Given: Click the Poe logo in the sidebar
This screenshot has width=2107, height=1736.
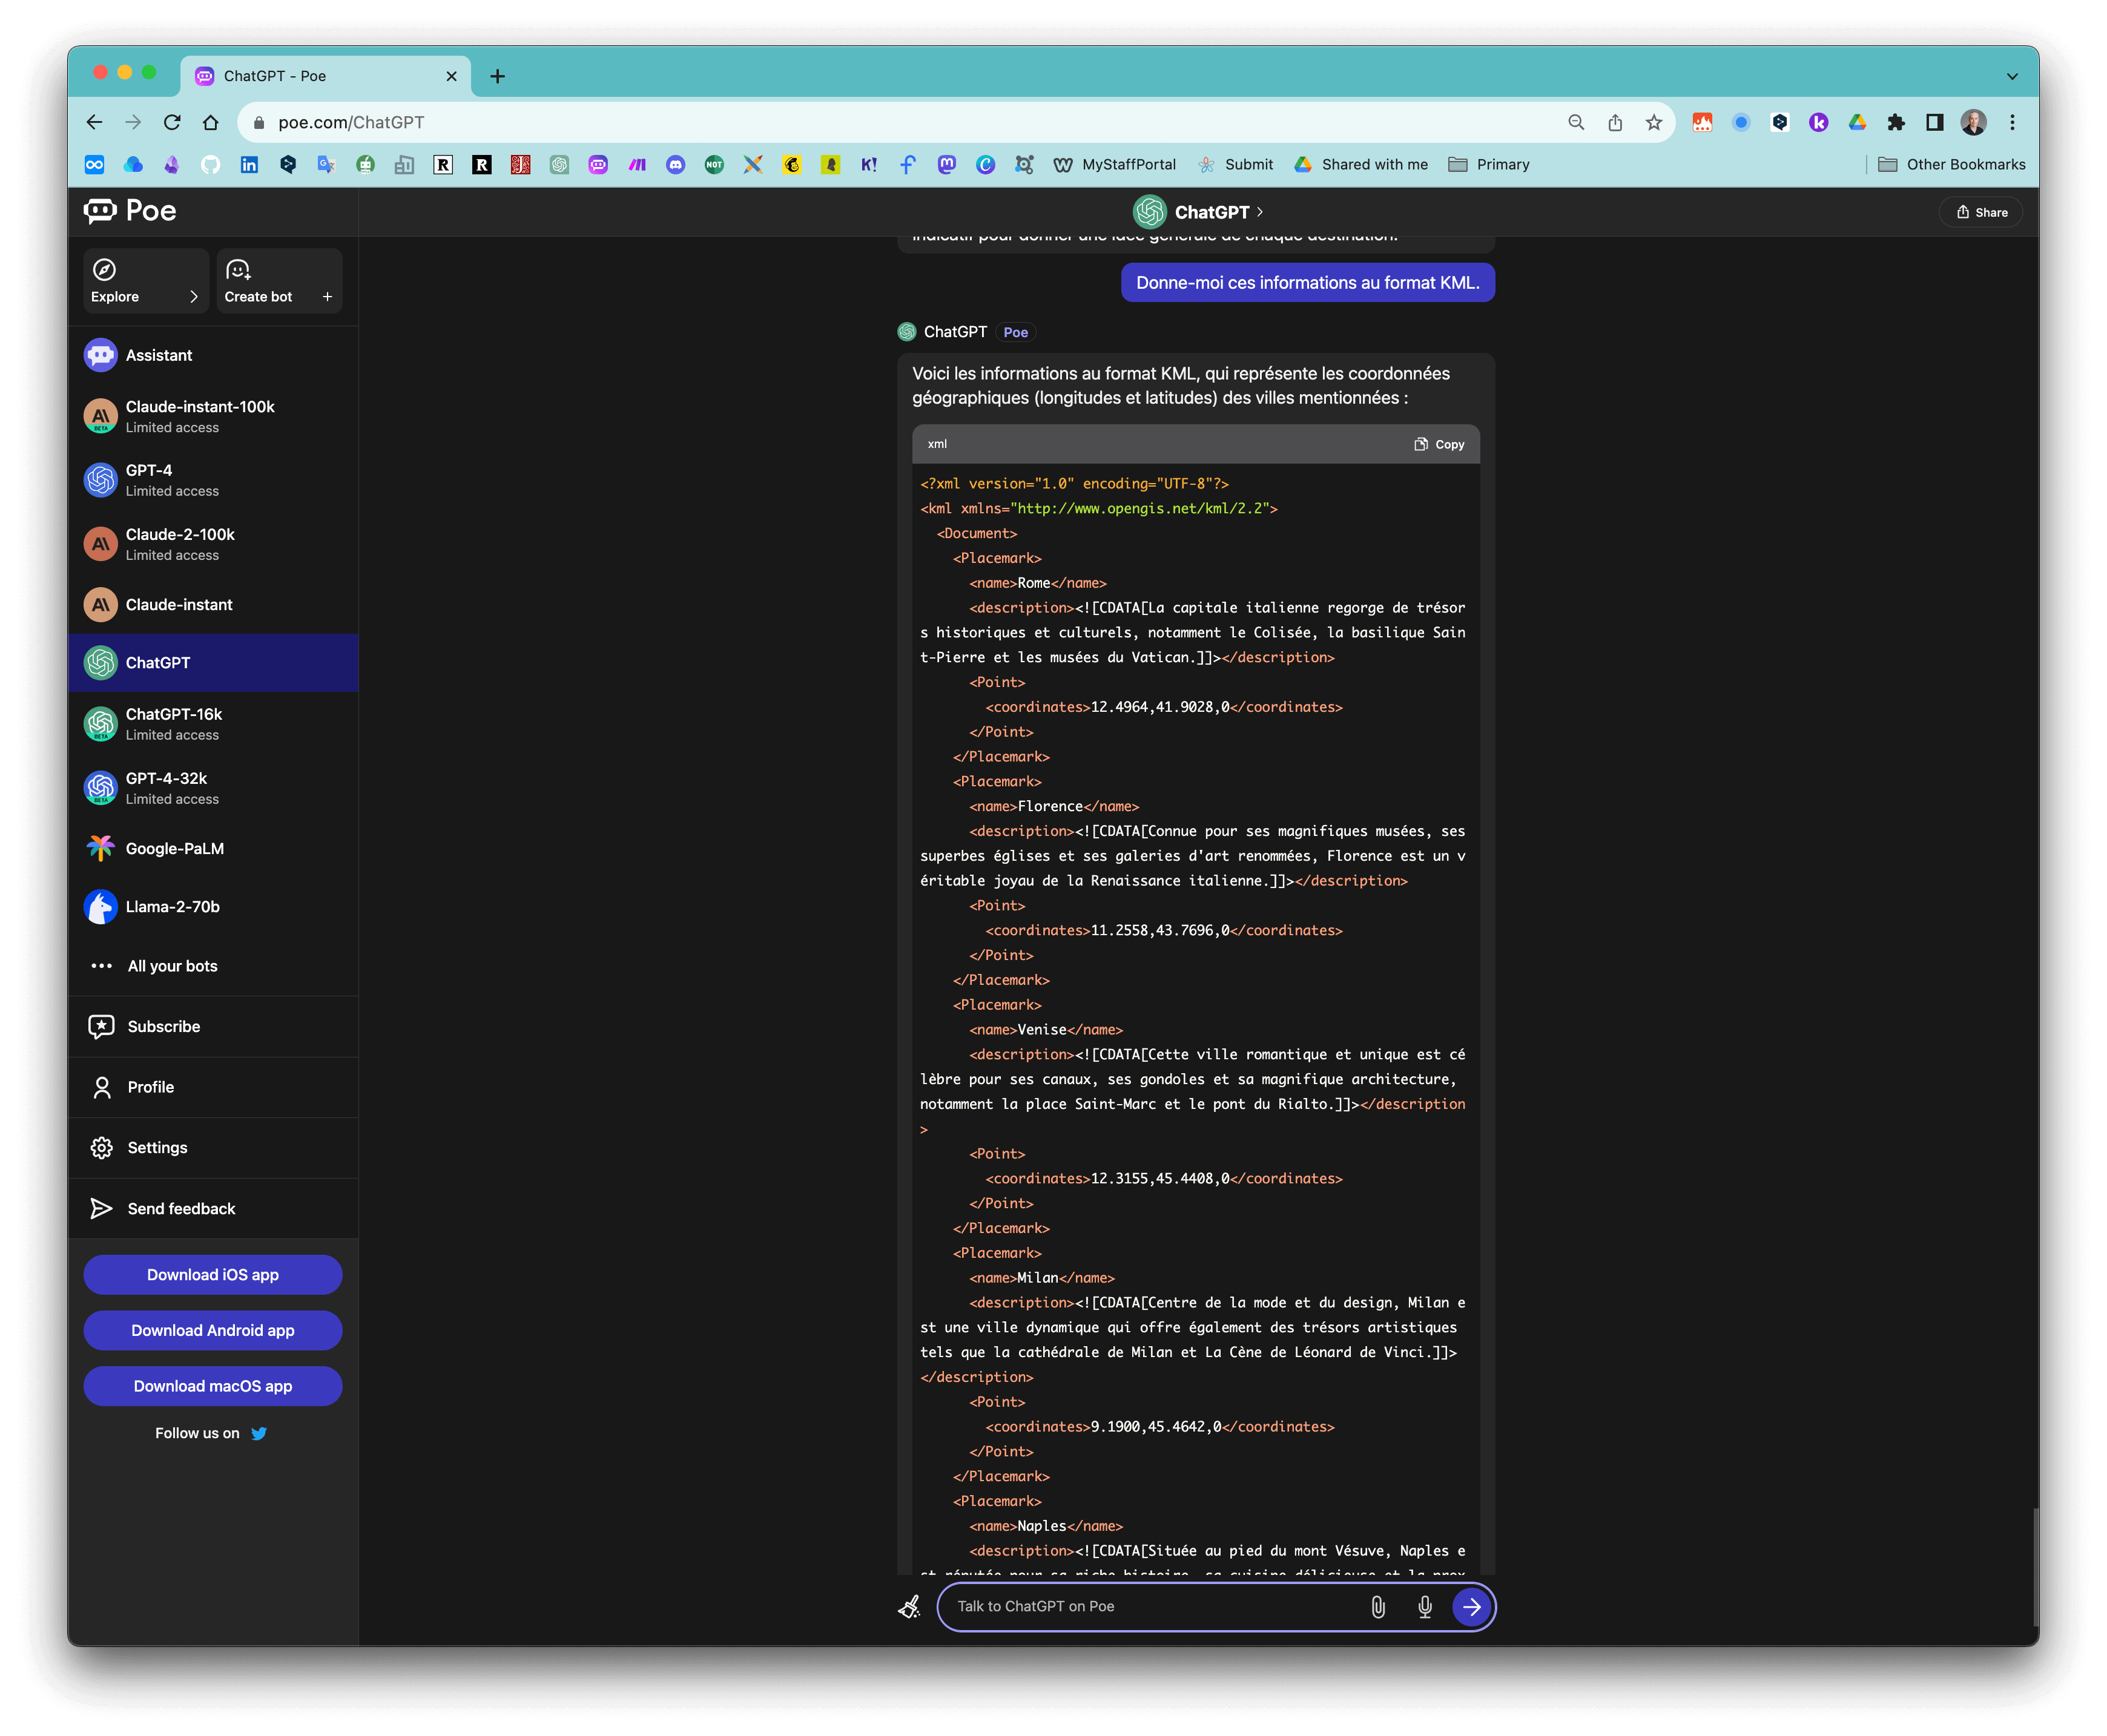Looking at the screenshot, I should point(130,211).
